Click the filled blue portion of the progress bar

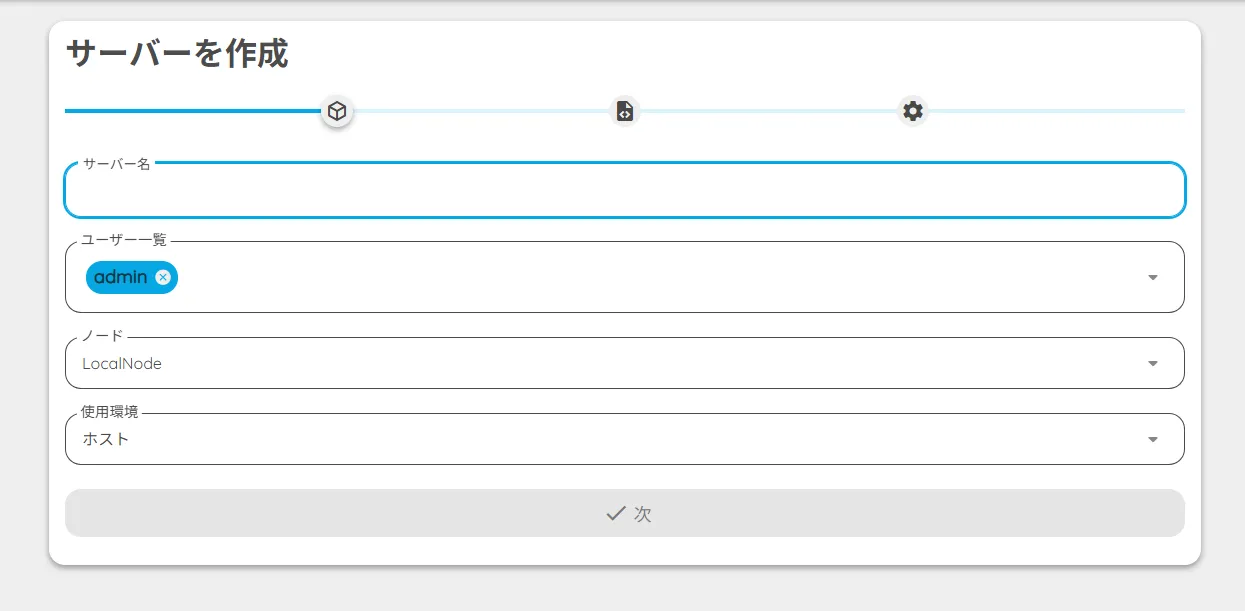(190, 111)
